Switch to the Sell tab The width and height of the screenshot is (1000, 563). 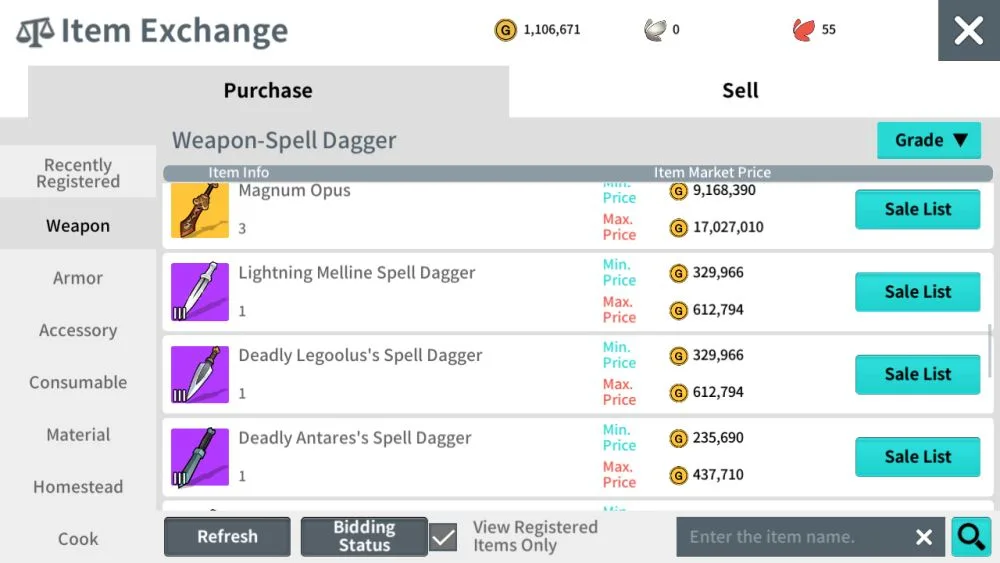click(740, 91)
